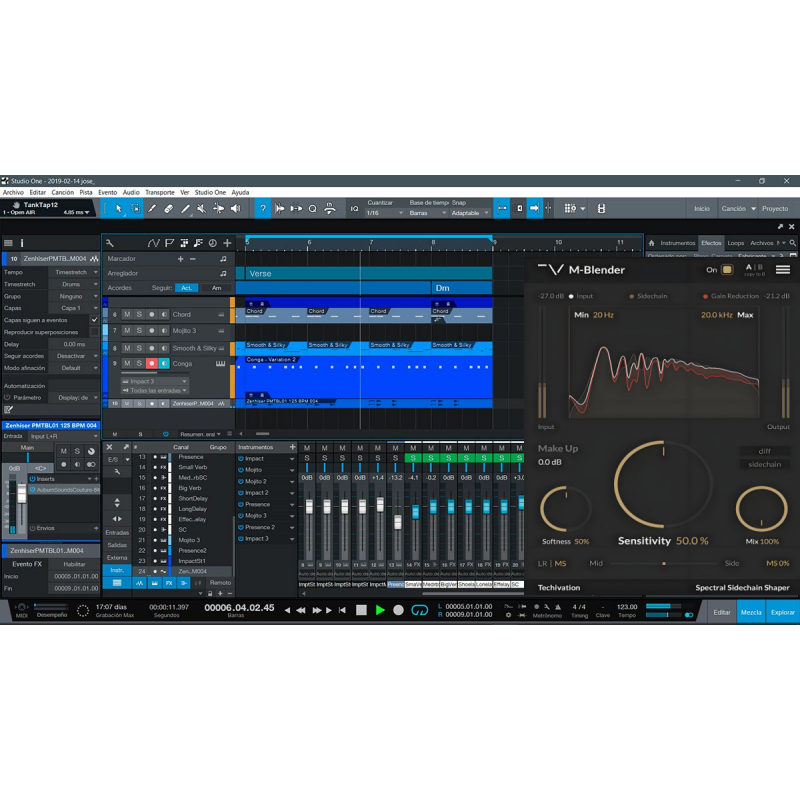Open the Archivo menu
The width and height of the screenshot is (800, 800).
[x=13, y=192]
